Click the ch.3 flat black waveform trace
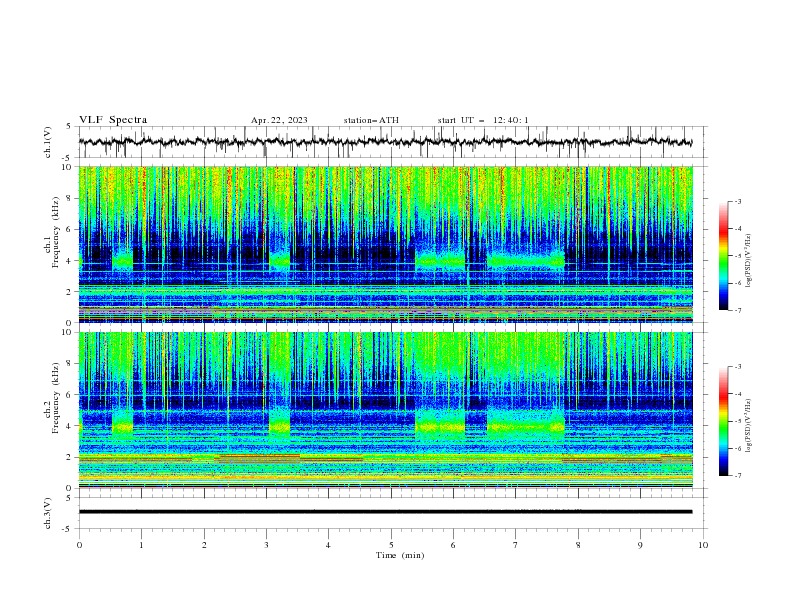Screen dimensions: 792x612 pos(385,512)
